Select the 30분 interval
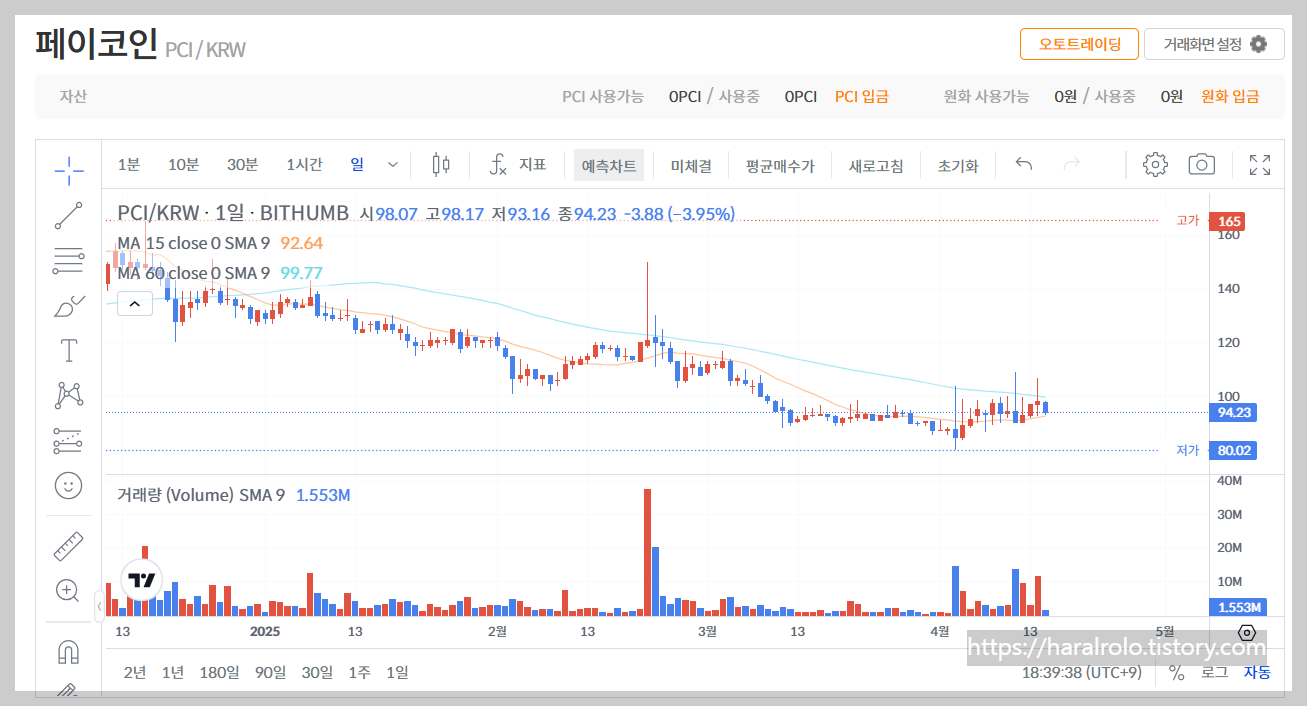The image size is (1307, 706). (x=242, y=165)
